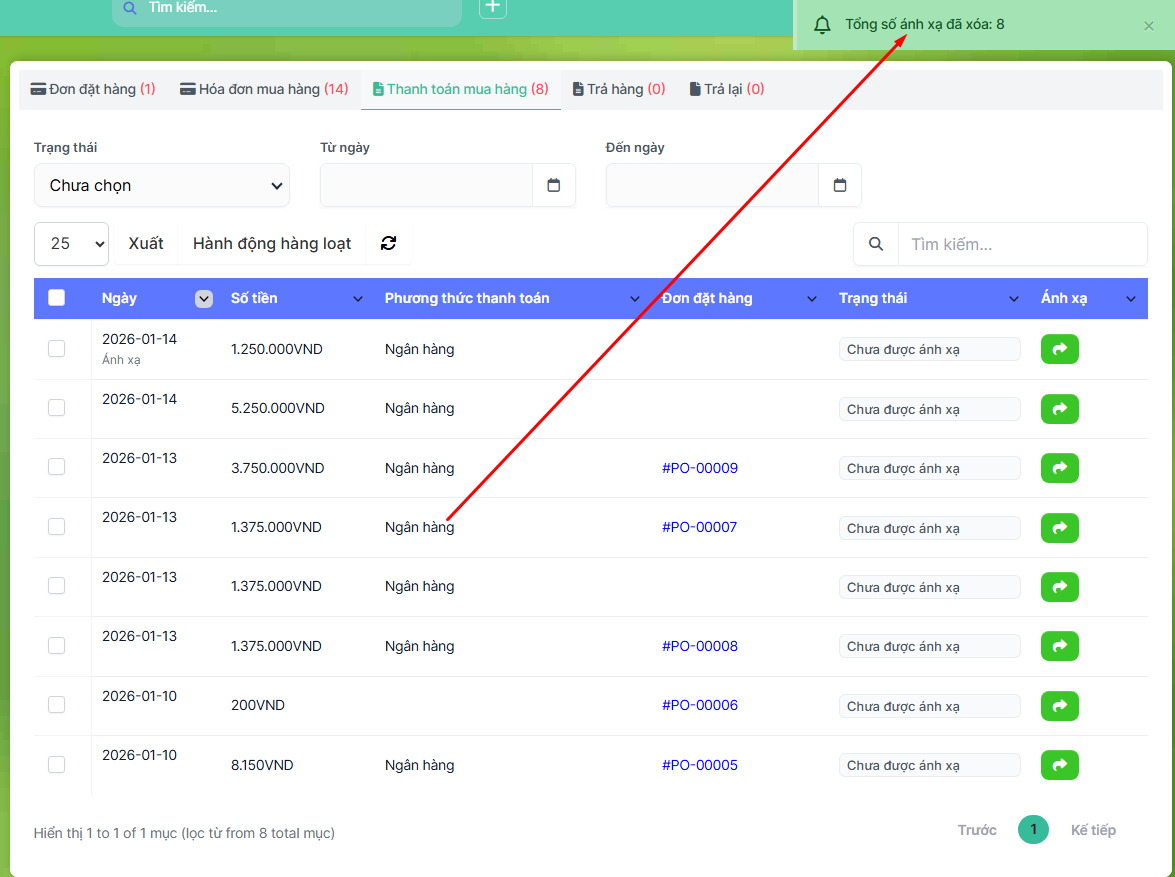This screenshot has height=877, width=1175.
Task: Click the green mapping arrow for 1.250.000VND row
Action: click(1059, 349)
